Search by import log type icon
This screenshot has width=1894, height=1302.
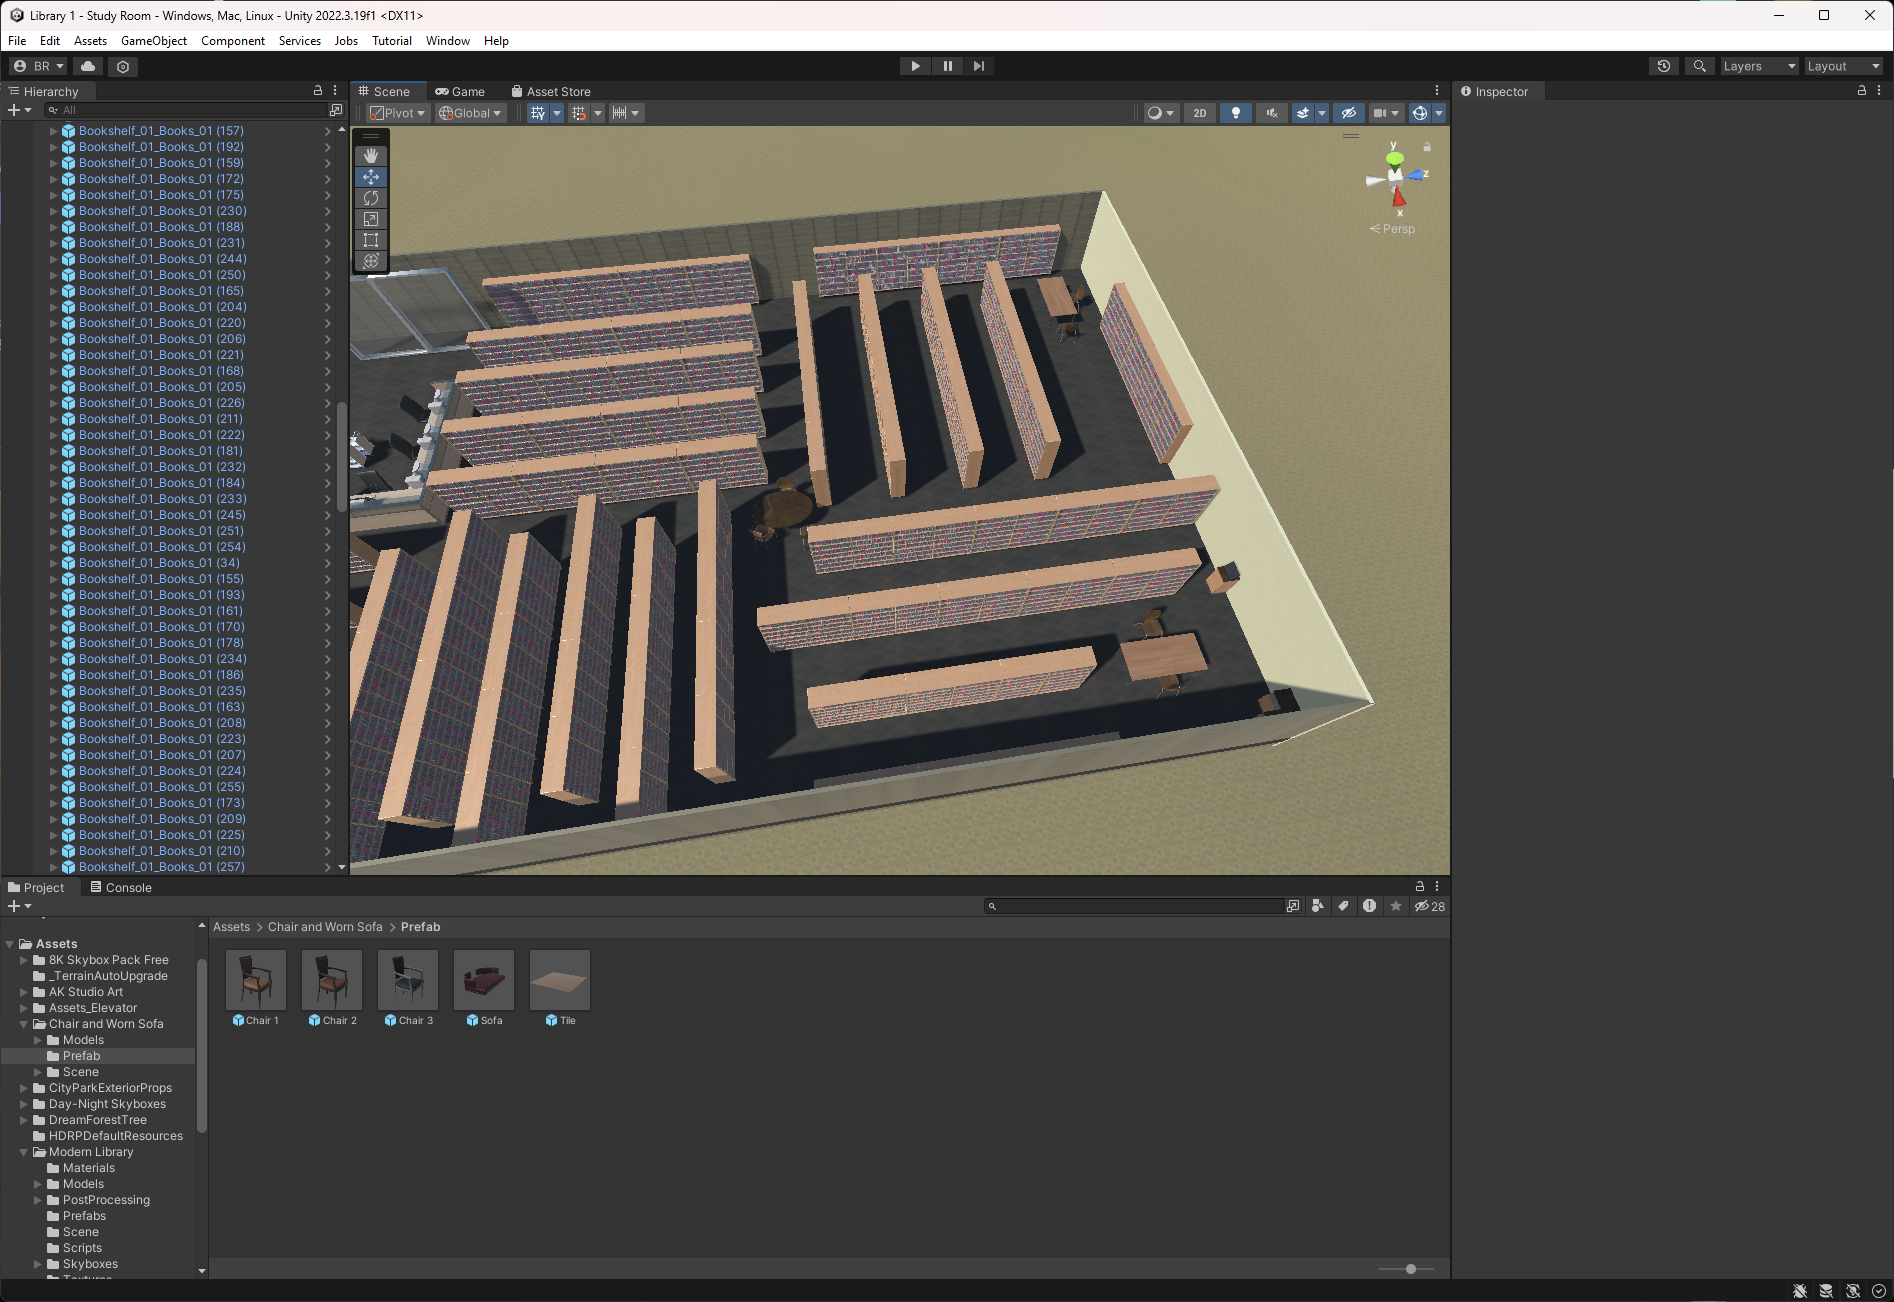1369,906
